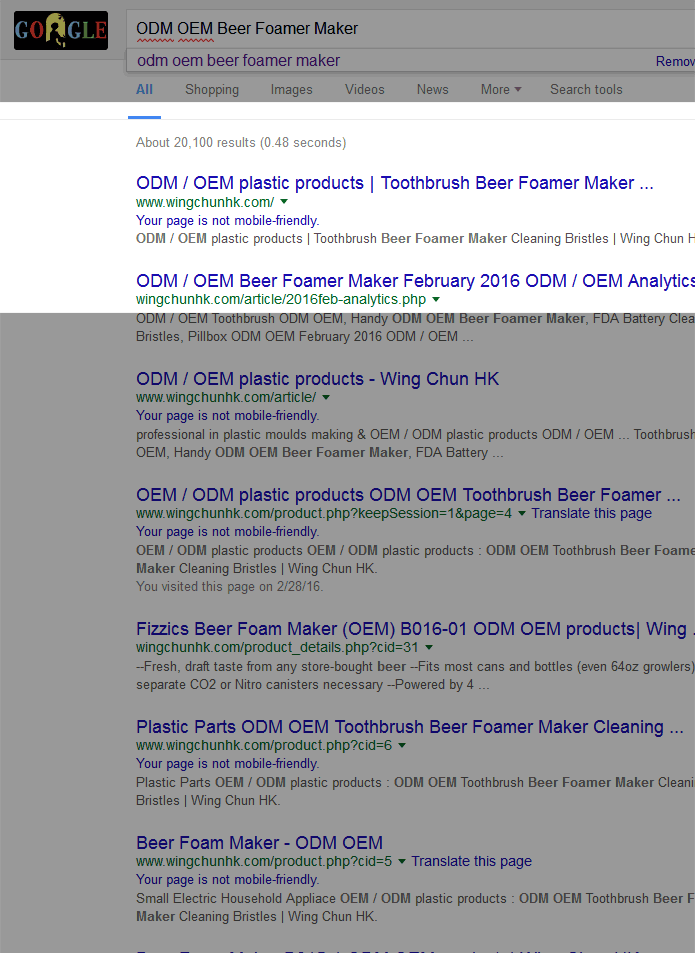Image resolution: width=695 pixels, height=953 pixels.
Task: Expand arrow beside product_details.php?cid=31 URL
Action: tap(429, 648)
